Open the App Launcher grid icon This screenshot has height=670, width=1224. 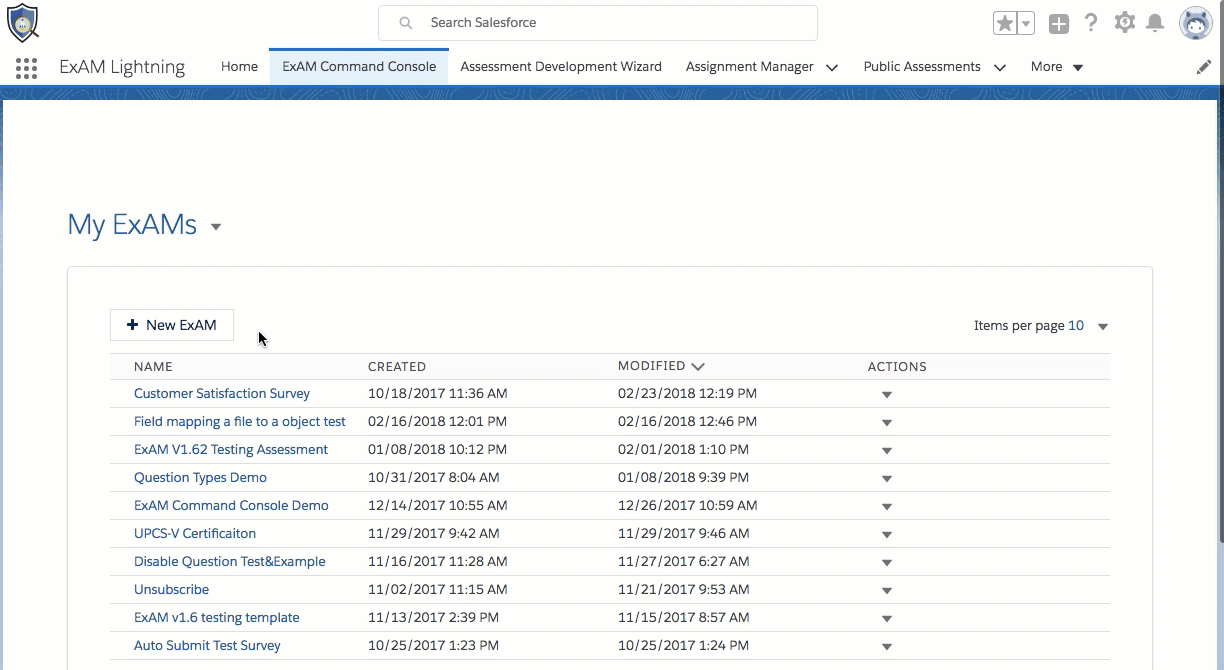point(27,67)
